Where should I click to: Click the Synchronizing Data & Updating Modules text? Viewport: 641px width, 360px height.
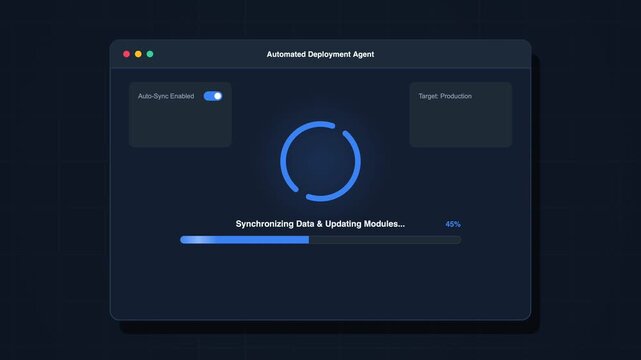[320, 224]
